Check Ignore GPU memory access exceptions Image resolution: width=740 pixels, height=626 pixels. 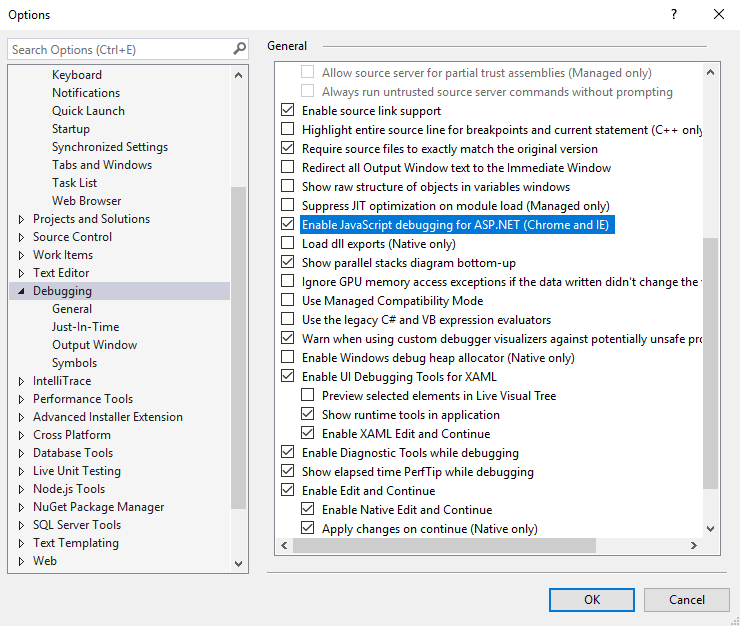pos(287,281)
